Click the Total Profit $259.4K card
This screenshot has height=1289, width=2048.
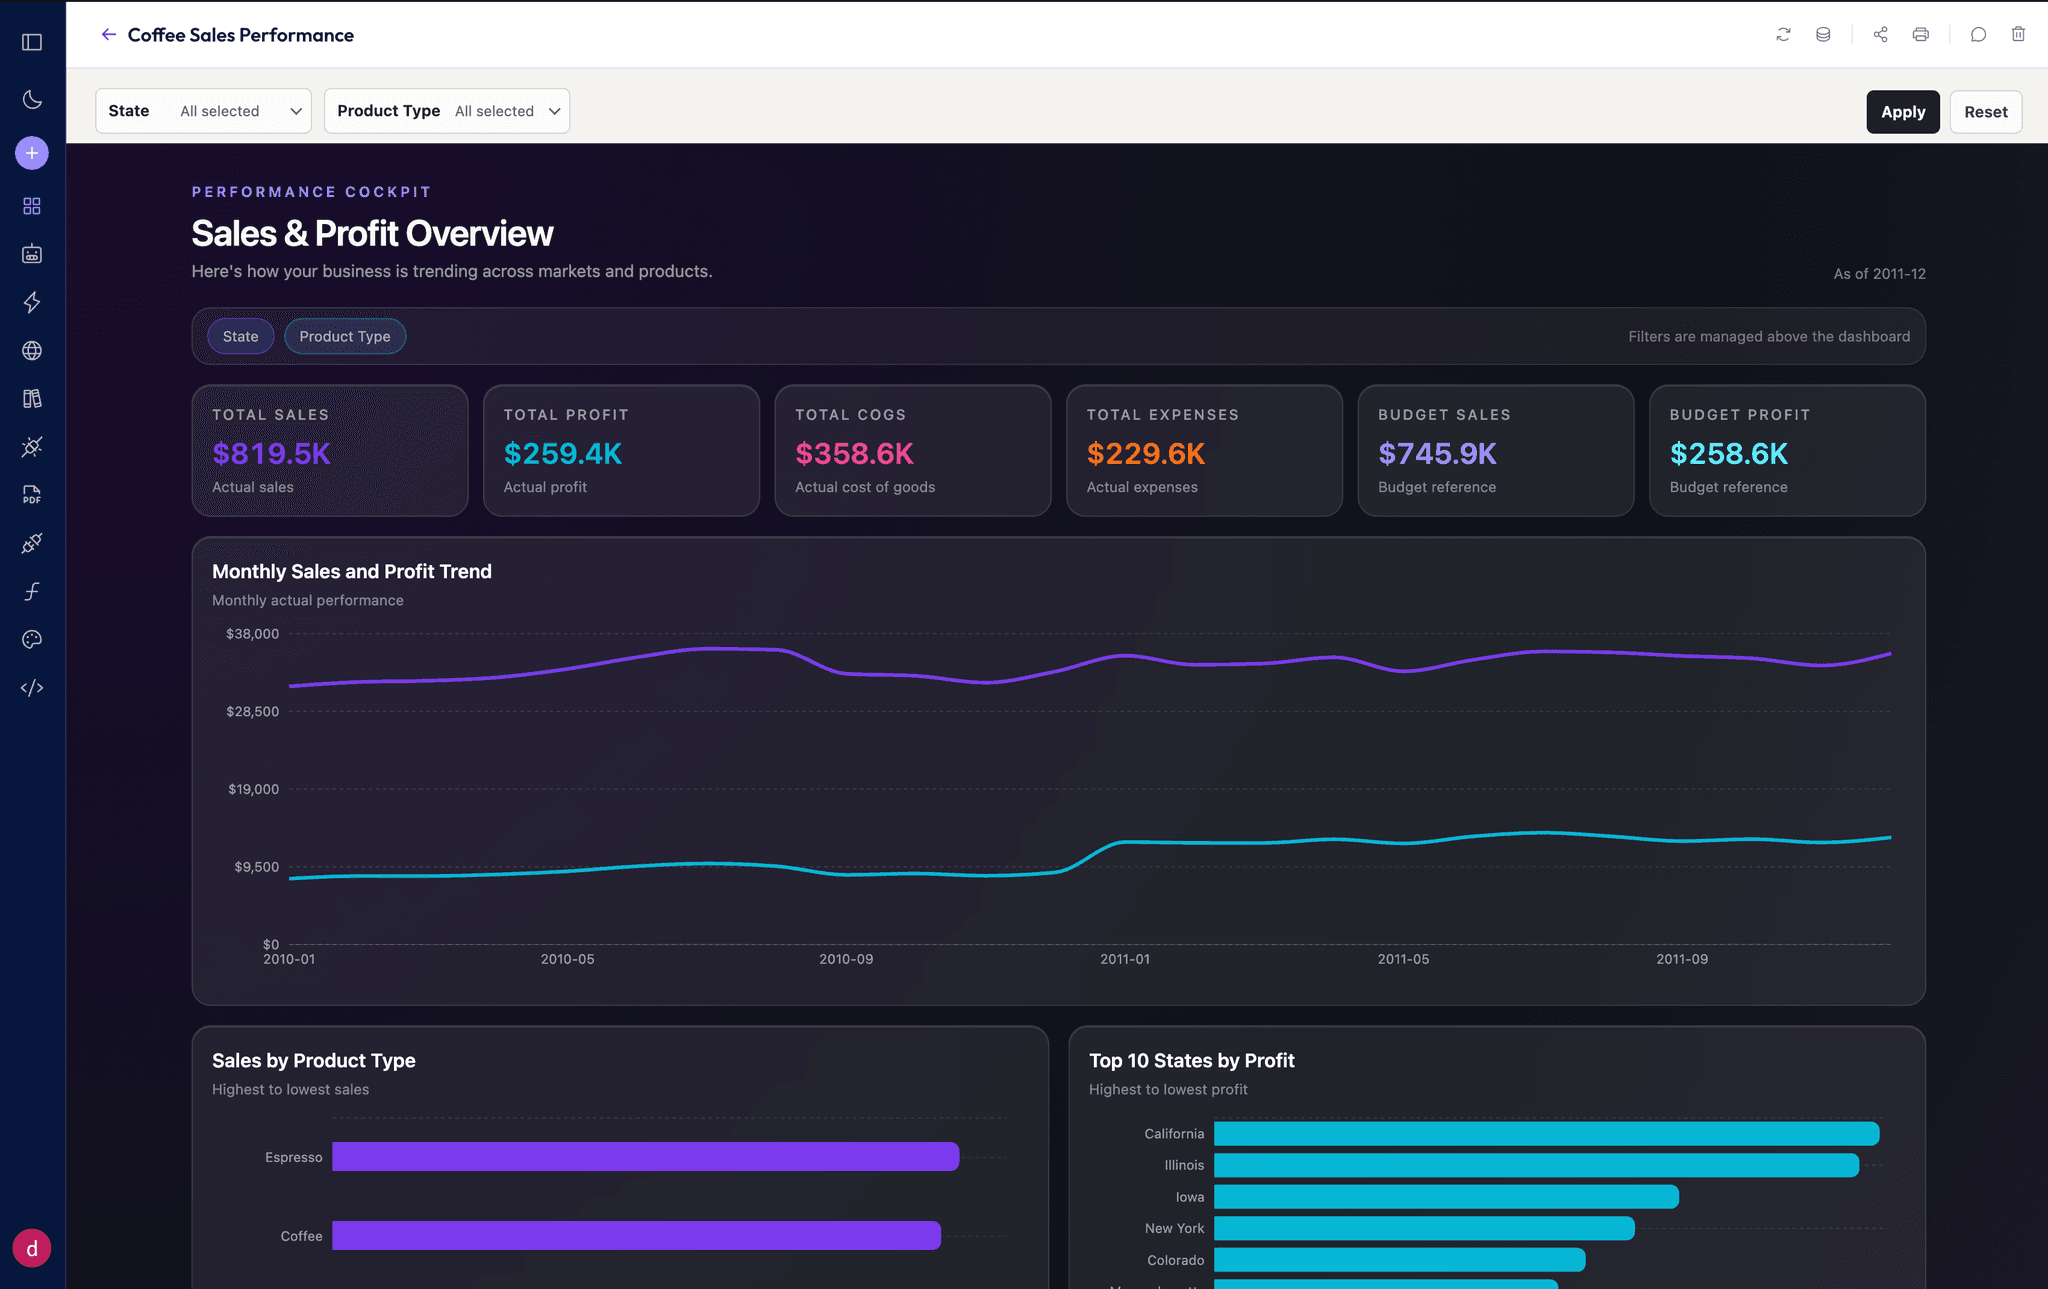621,451
